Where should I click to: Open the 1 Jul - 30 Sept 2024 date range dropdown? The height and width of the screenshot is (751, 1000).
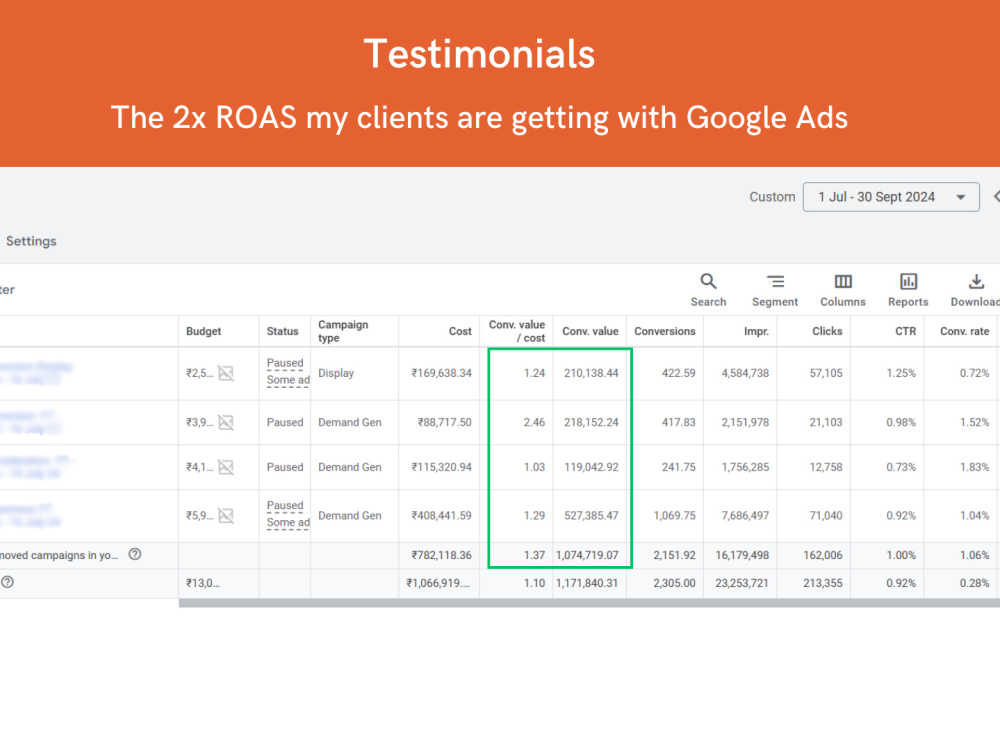pos(891,197)
